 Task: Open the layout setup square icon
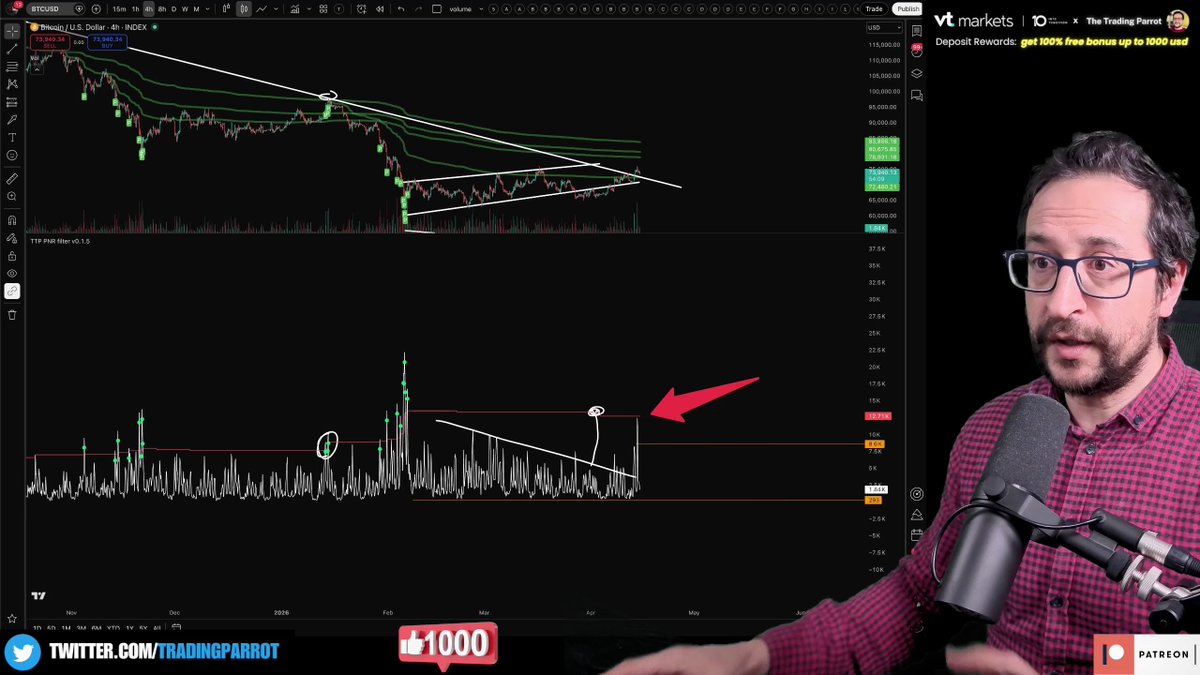pos(436,9)
